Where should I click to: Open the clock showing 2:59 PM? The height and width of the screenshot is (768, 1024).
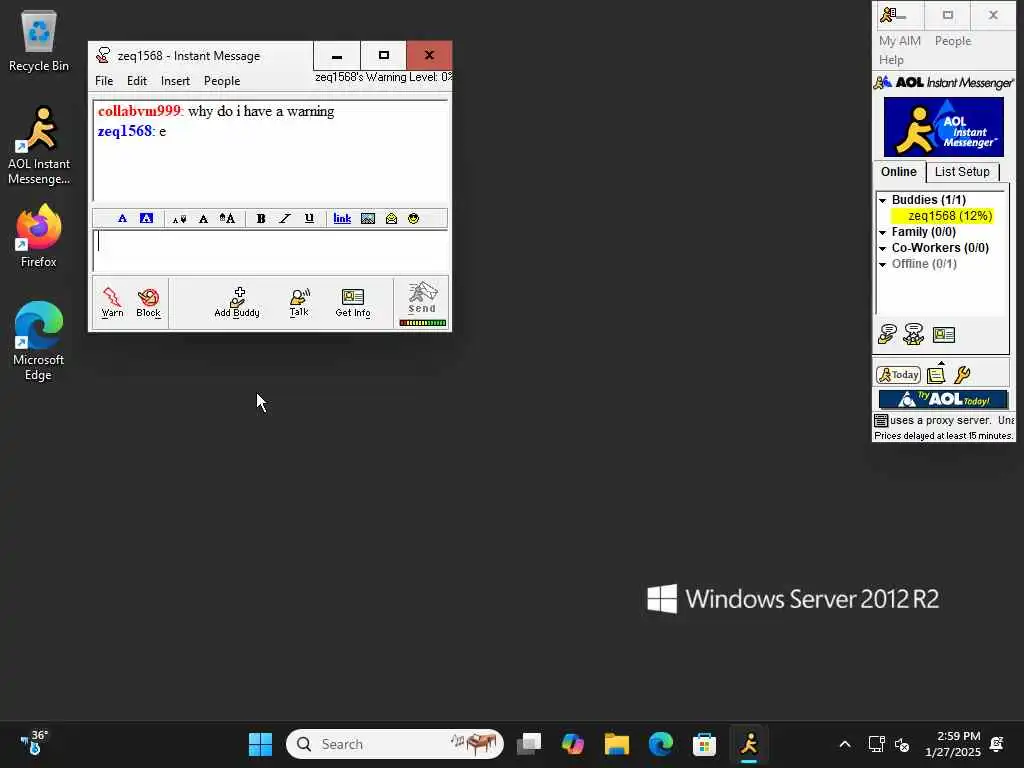point(953,744)
